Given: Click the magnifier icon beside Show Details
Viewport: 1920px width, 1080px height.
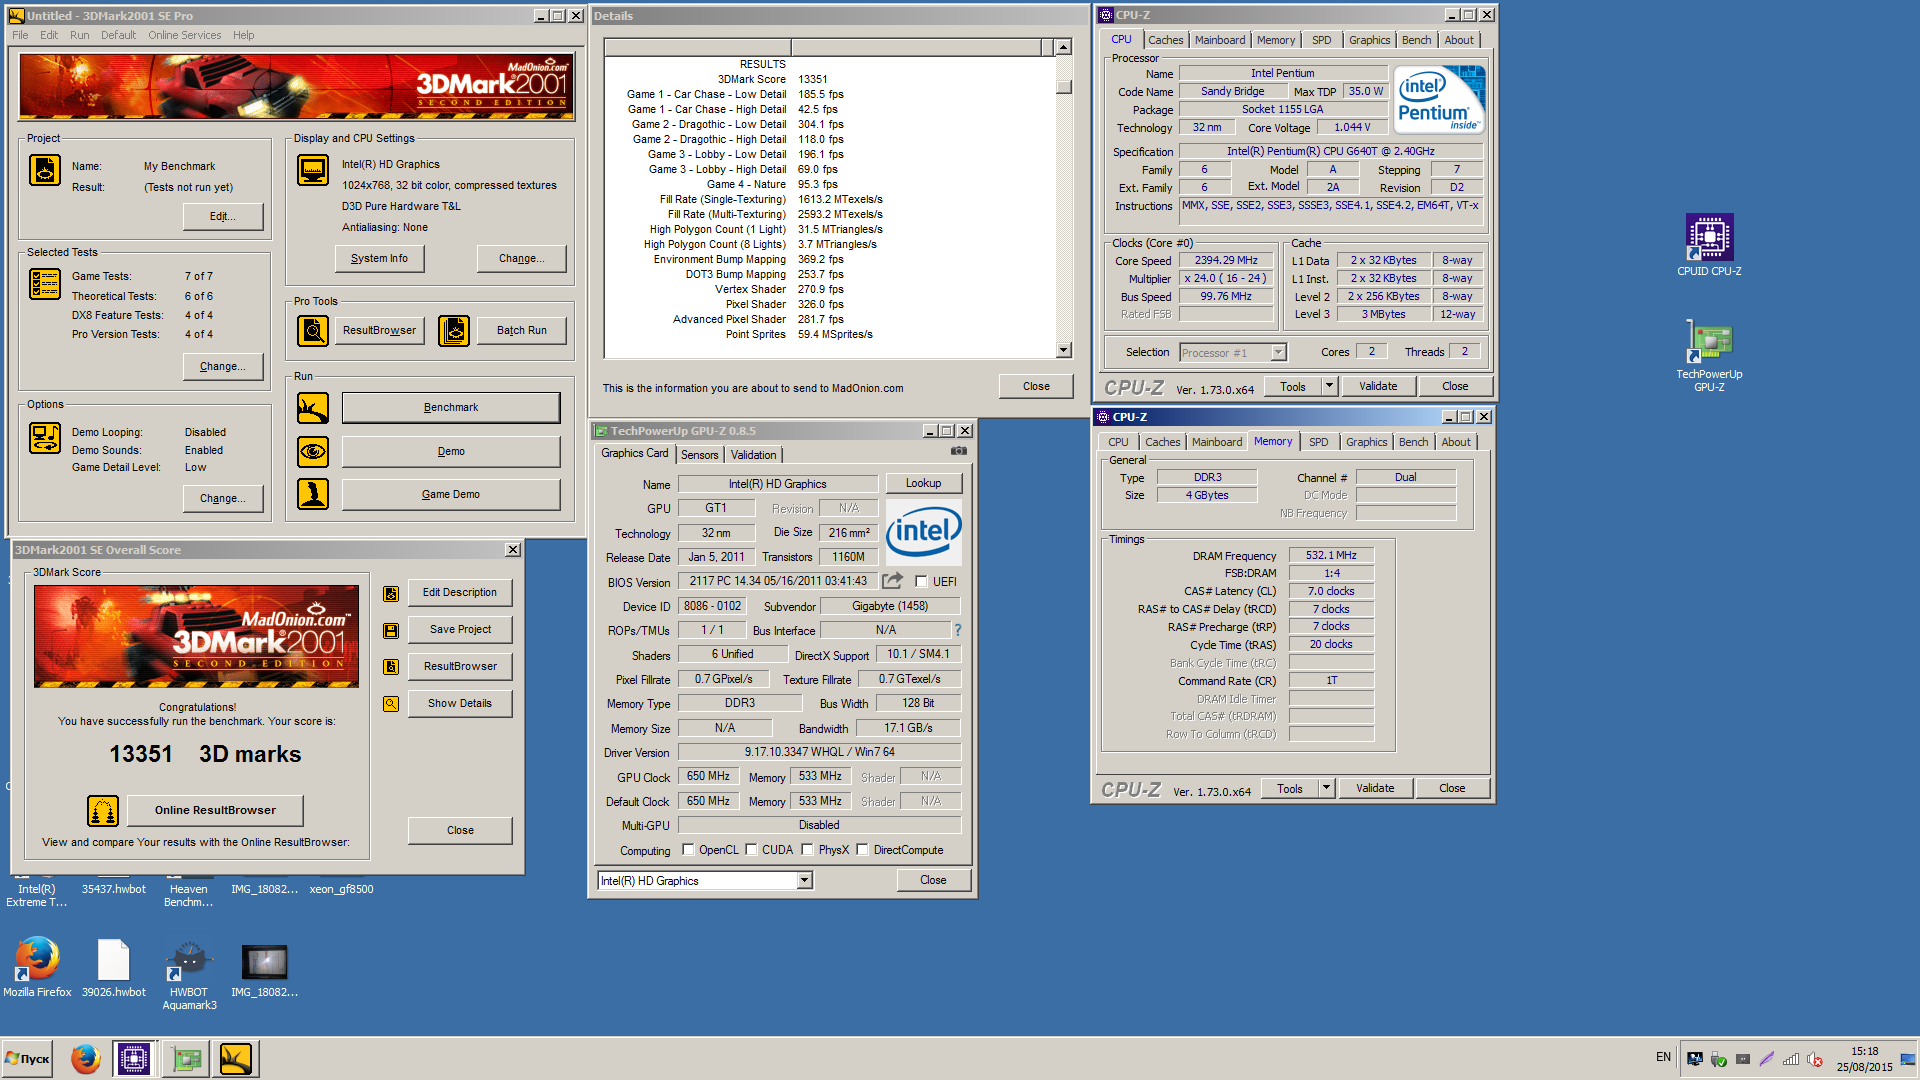Looking at the screenshot, I should click(x=391, y=704).
